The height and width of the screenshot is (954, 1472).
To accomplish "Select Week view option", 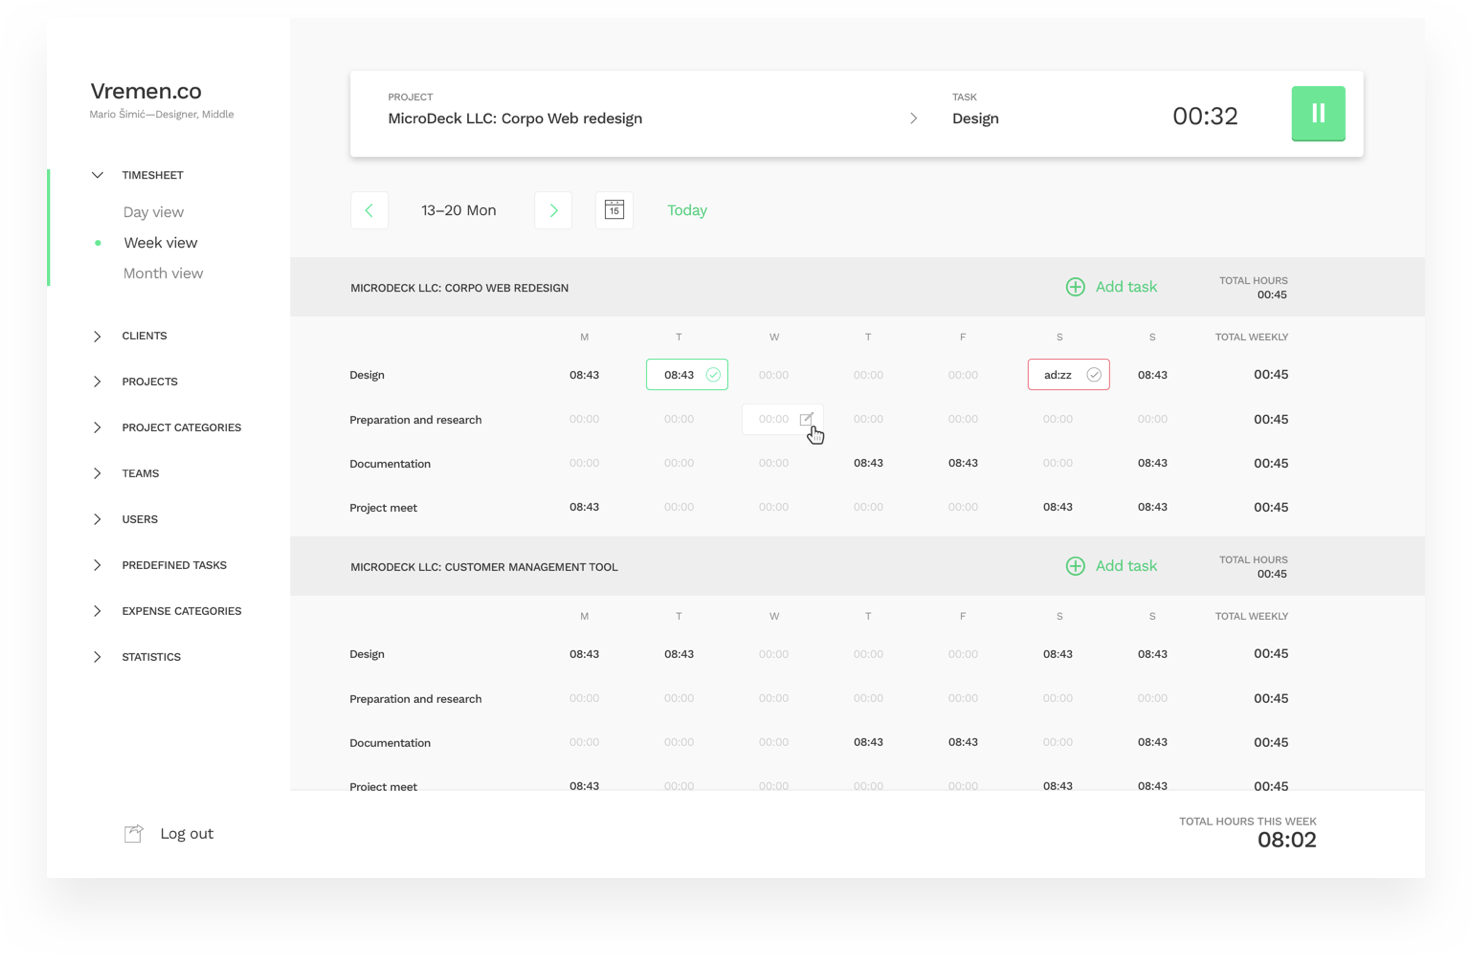I will point(160,243).
